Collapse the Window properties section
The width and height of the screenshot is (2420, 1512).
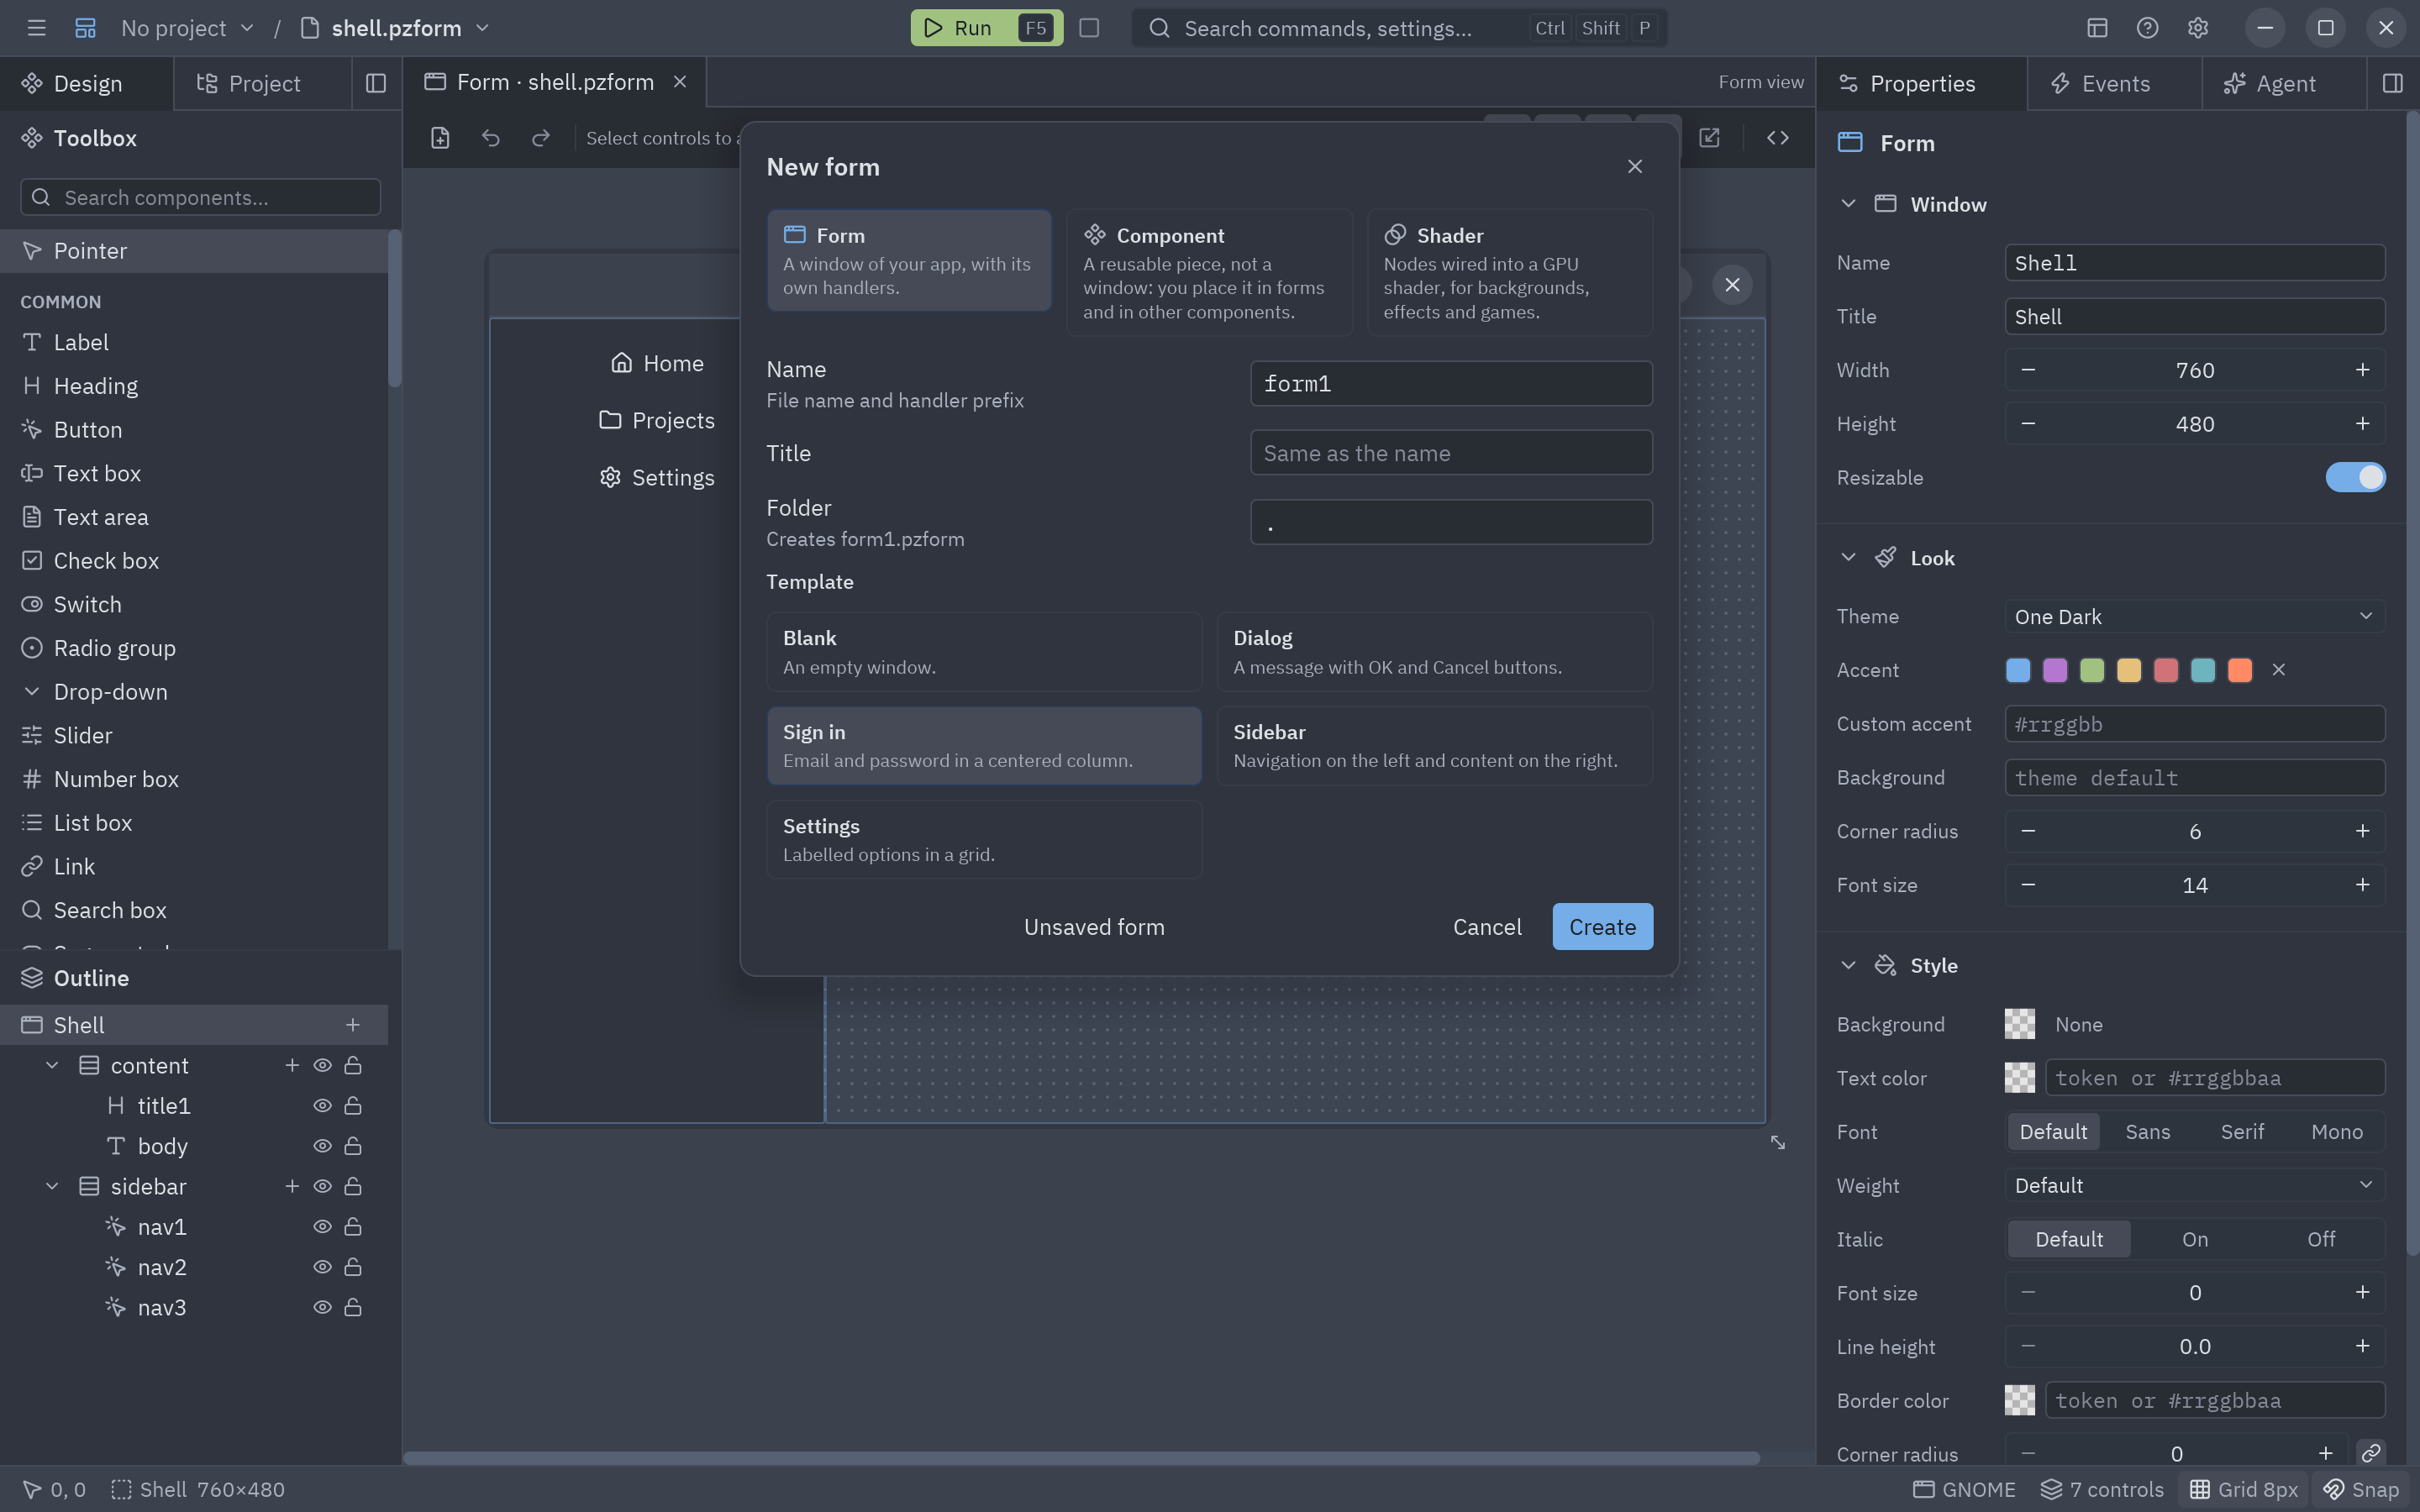1848,204
